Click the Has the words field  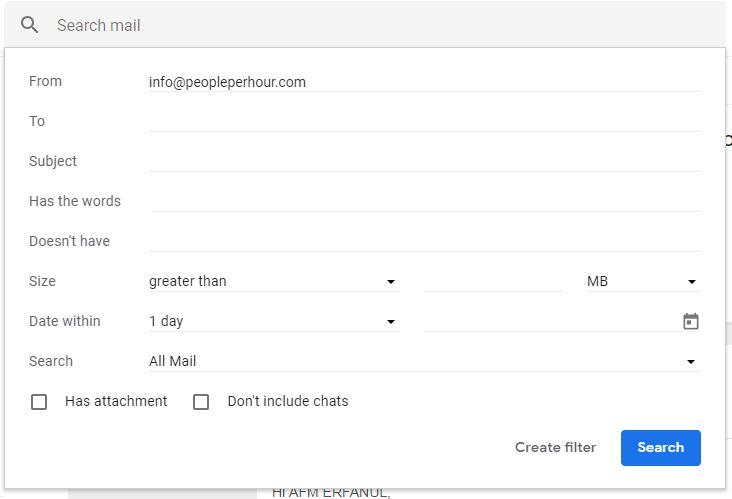tap(424, 202)
